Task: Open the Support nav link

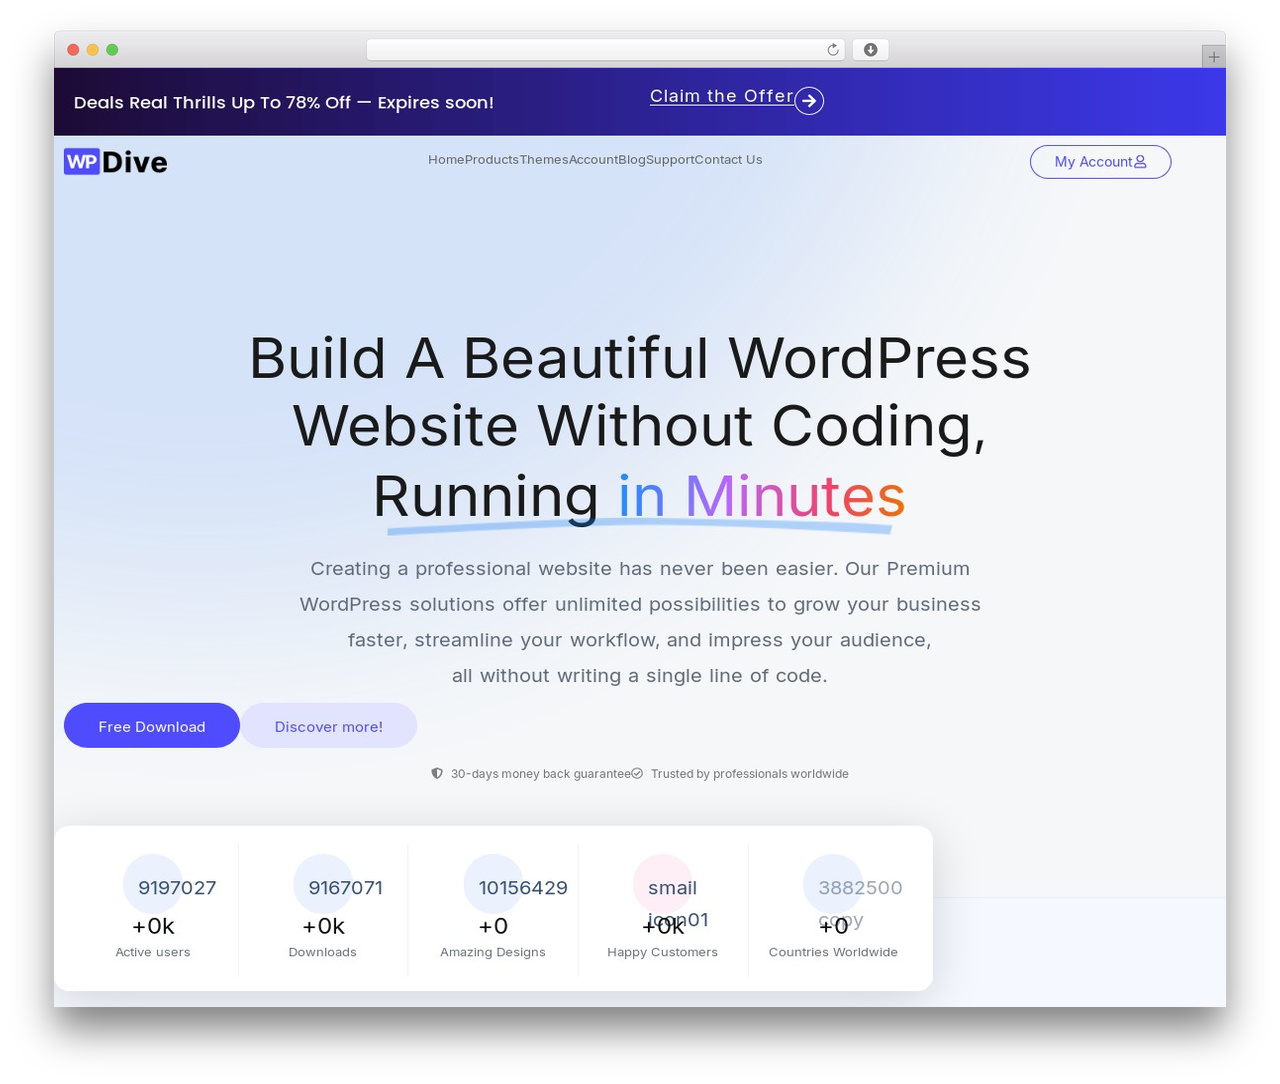Action: click(x=670, y=160)
